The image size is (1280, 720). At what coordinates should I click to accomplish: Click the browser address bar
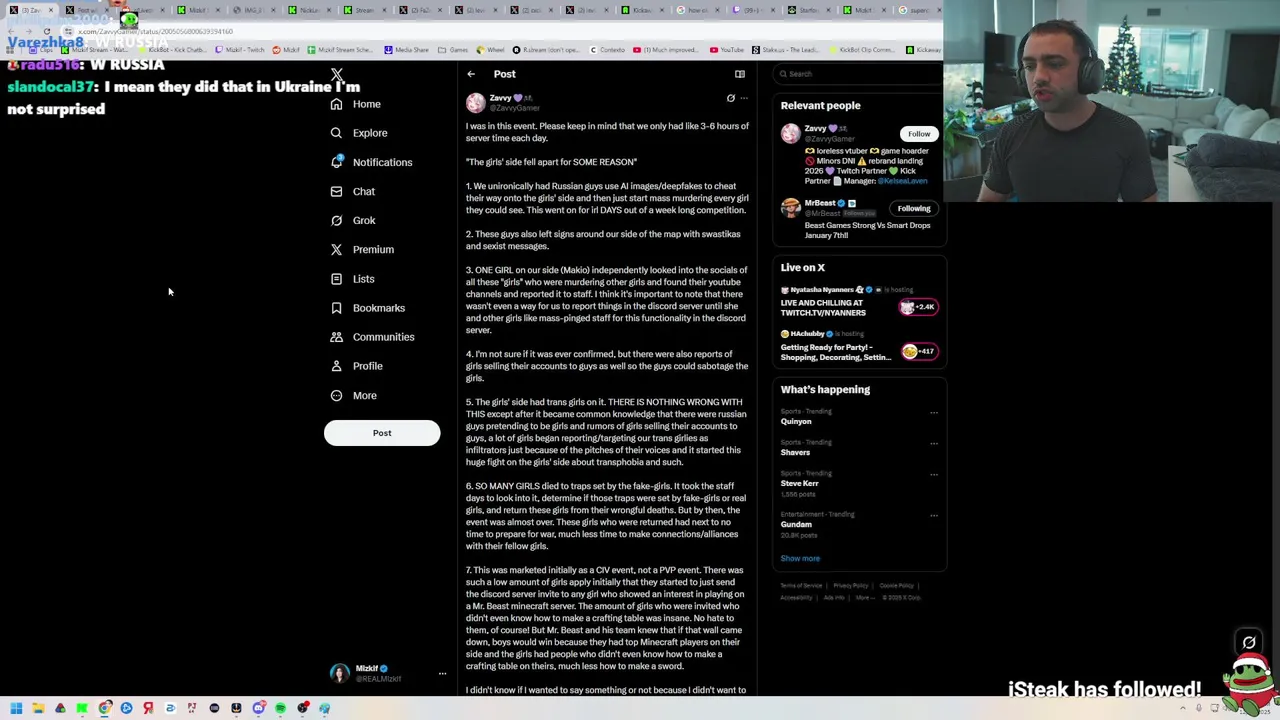(480, 32)
